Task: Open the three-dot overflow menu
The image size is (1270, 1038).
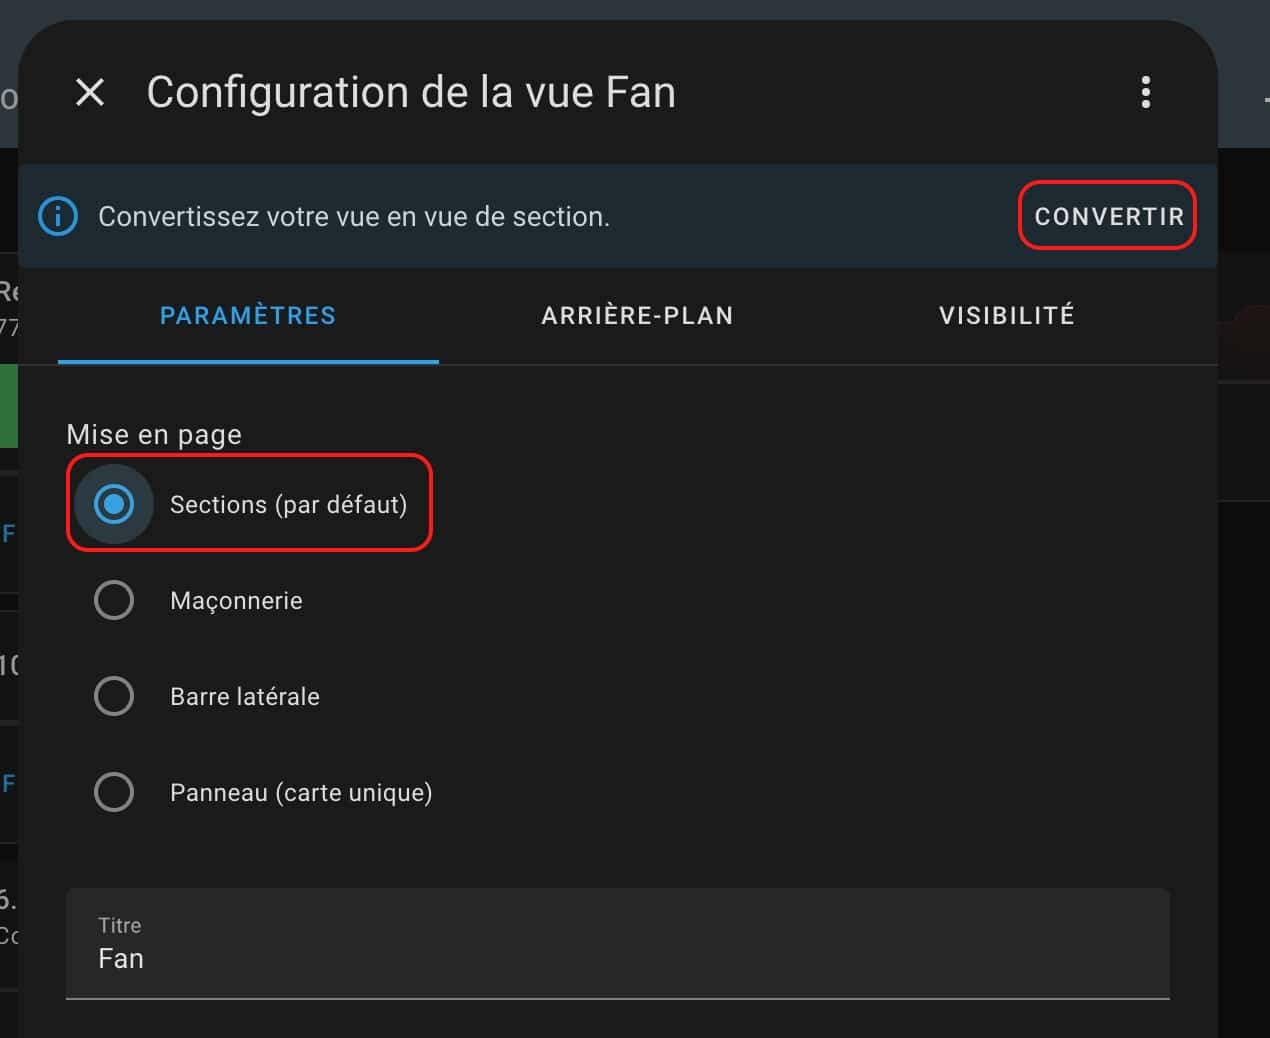Action: point(1146,92)
